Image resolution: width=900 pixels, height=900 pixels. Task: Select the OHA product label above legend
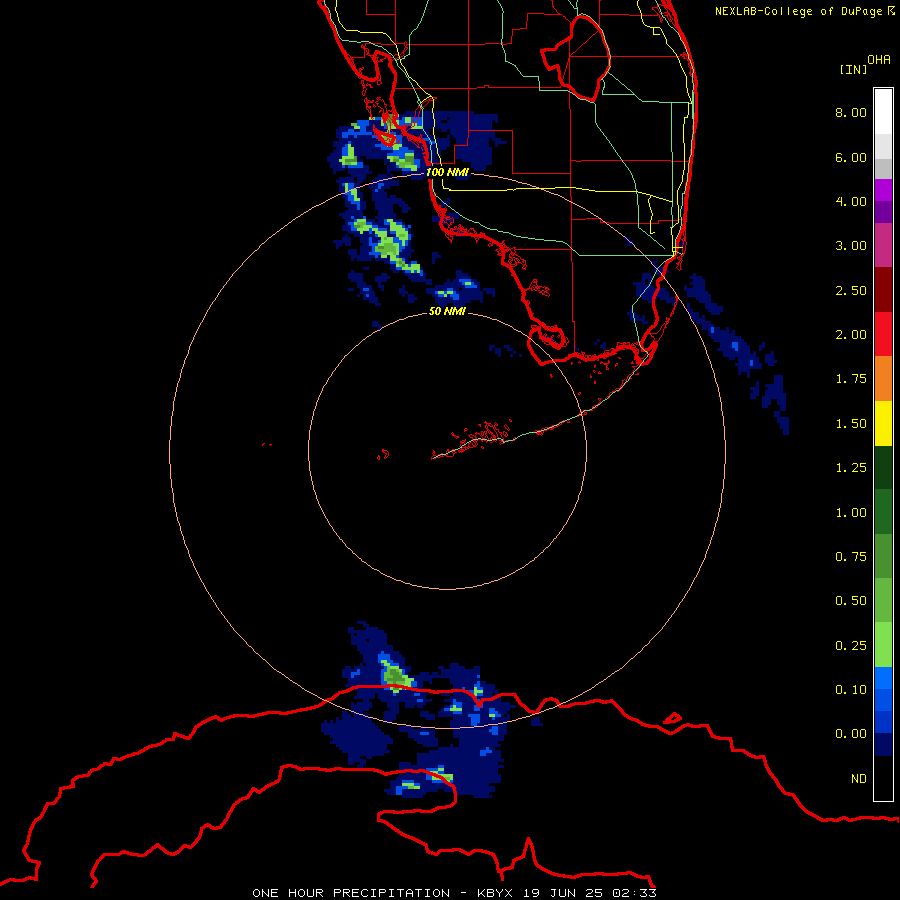[x=879, y=60]
